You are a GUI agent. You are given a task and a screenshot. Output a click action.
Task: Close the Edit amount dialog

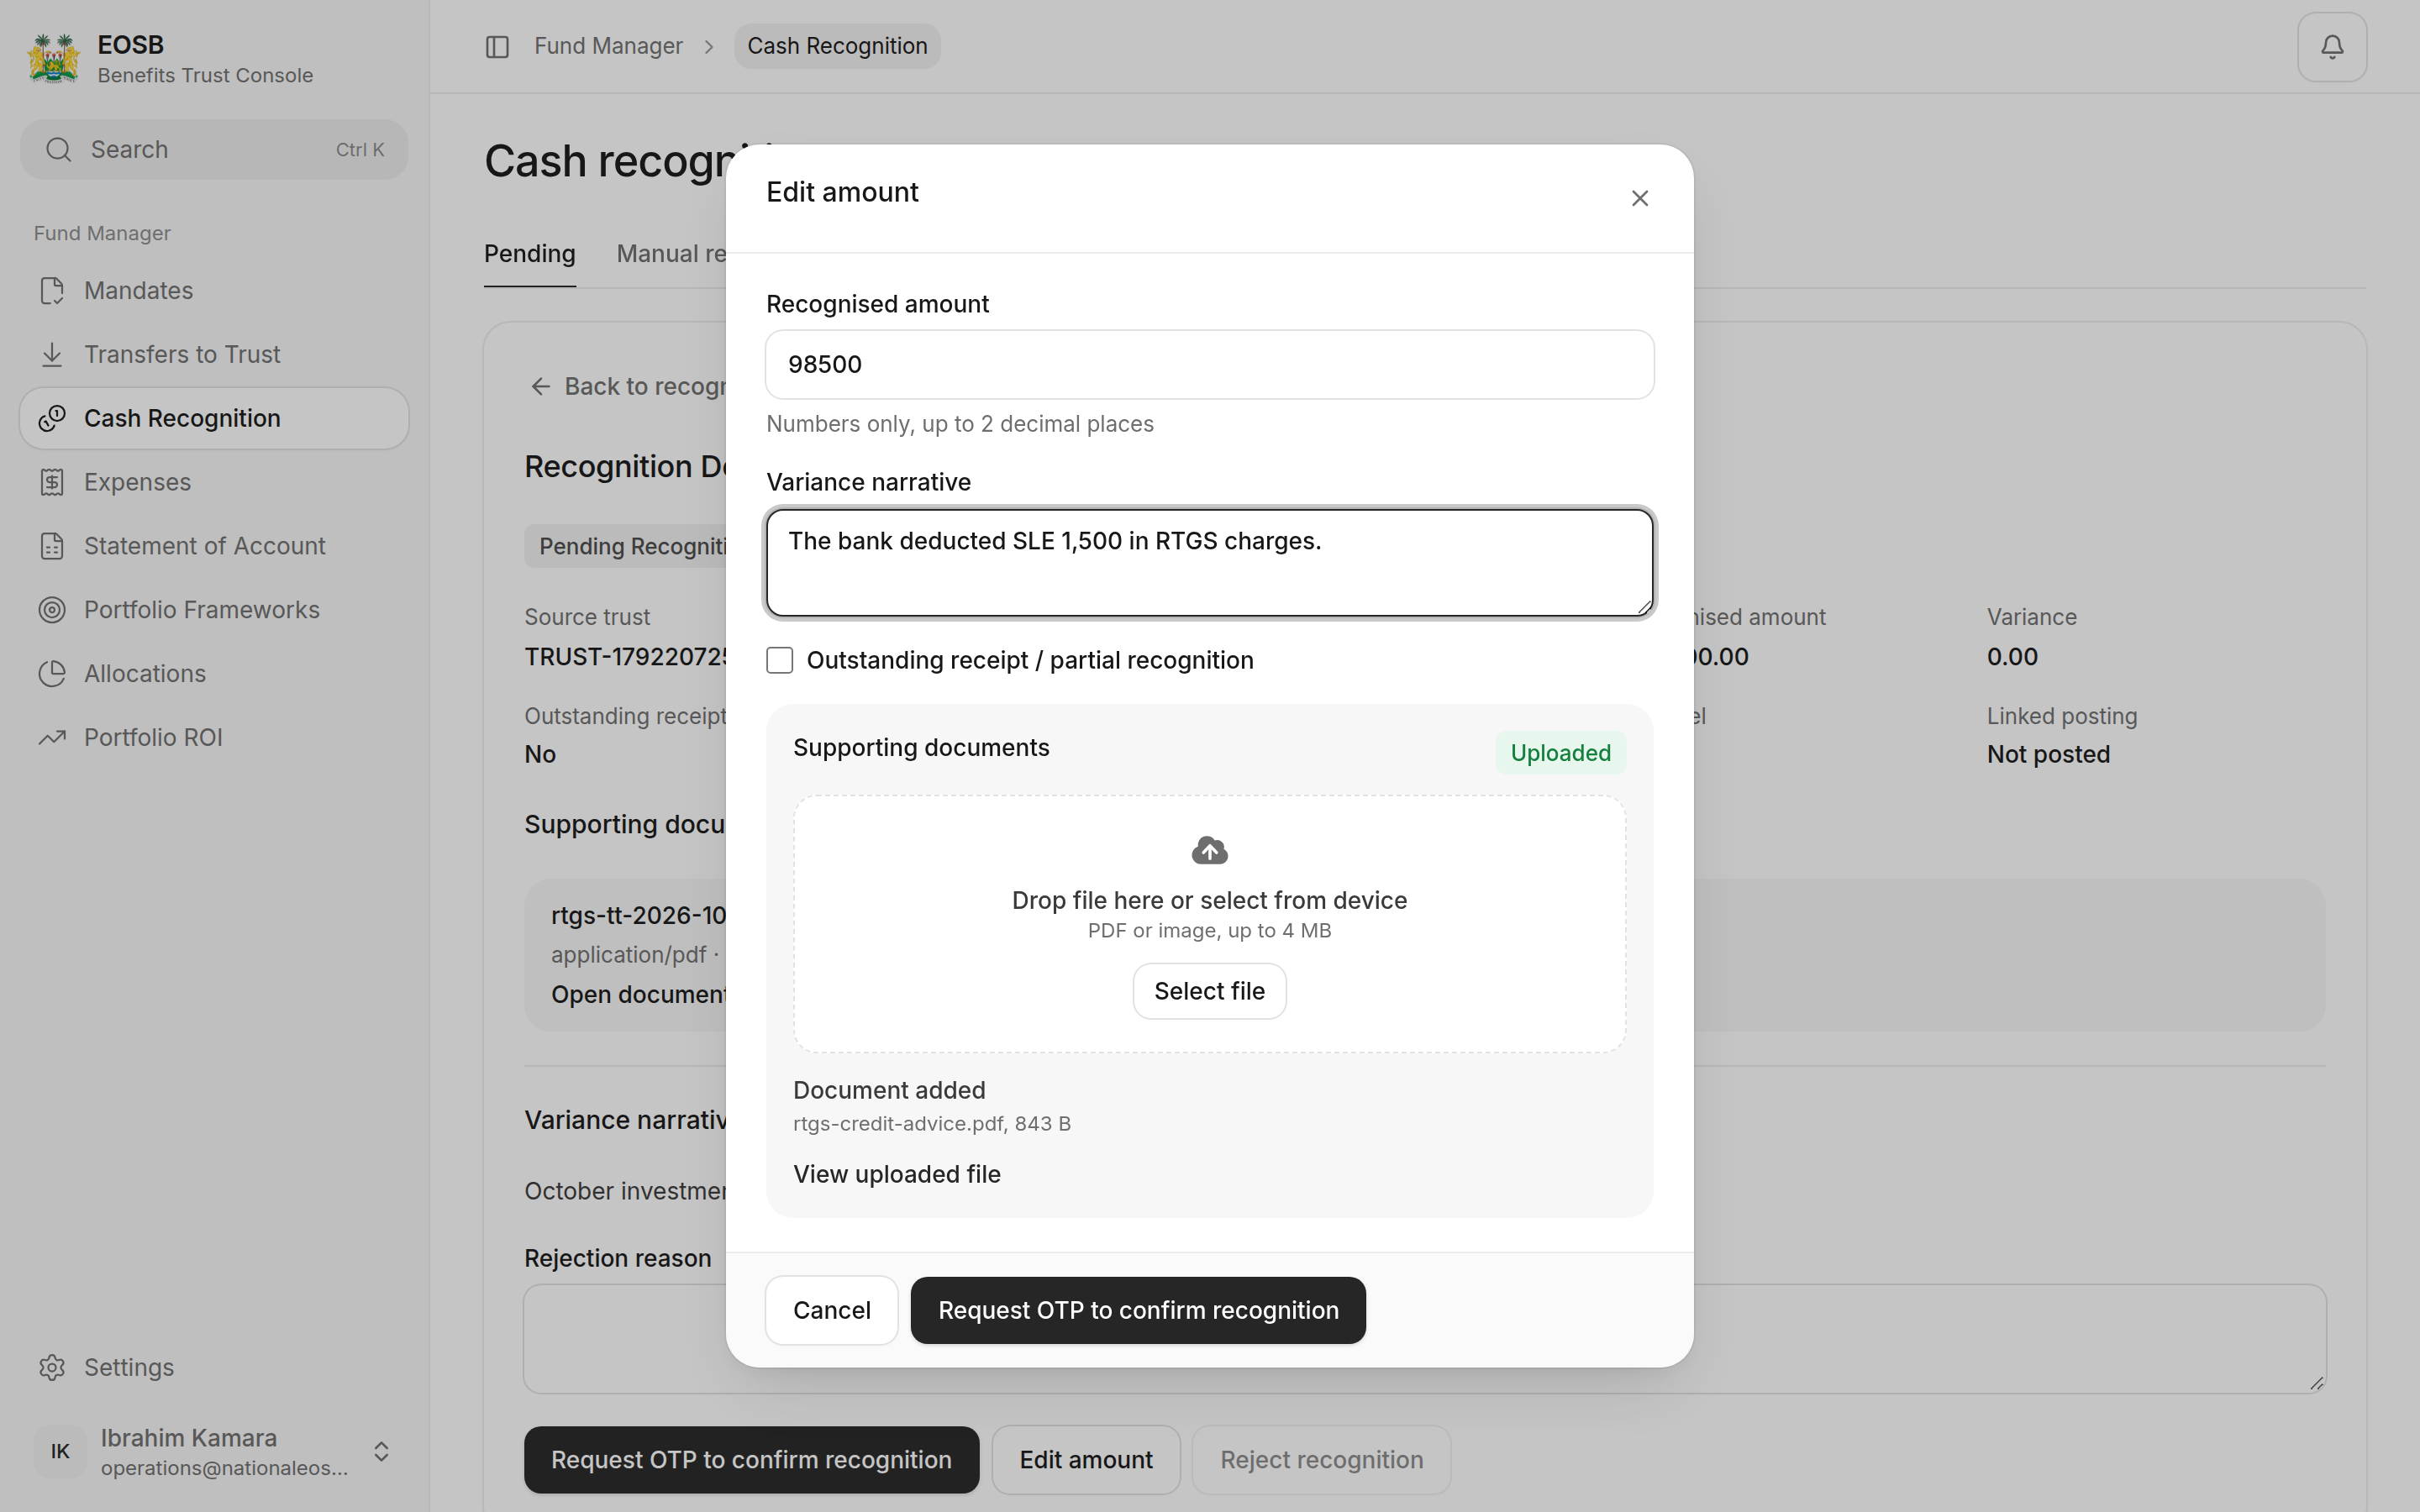1639,198
